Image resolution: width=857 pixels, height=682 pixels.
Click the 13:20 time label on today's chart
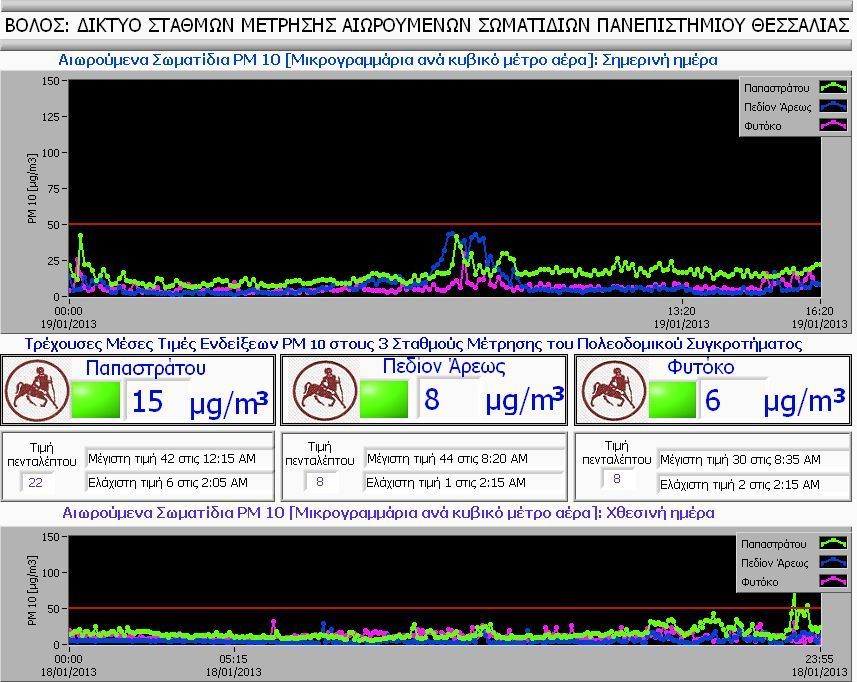[x=682, y=311]
